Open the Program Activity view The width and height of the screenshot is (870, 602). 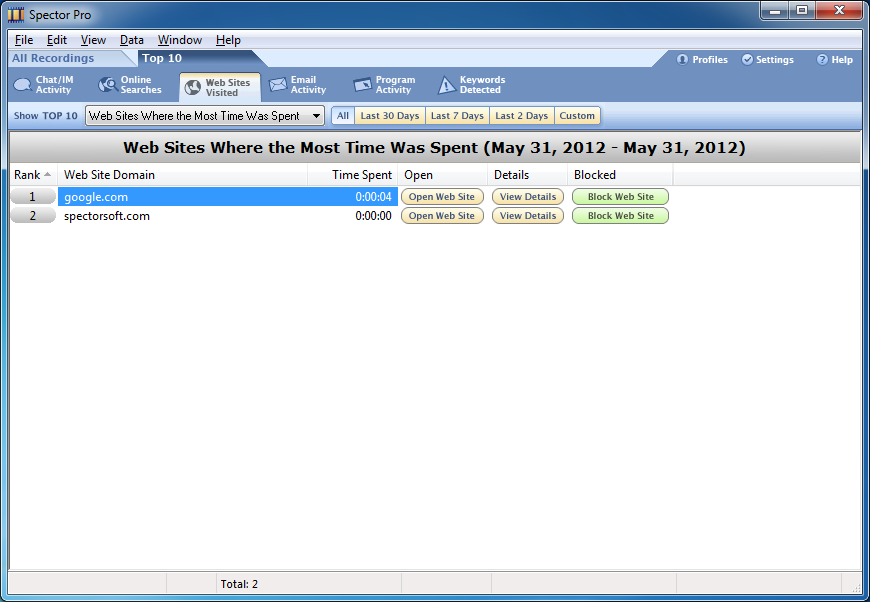click(383, 85)
